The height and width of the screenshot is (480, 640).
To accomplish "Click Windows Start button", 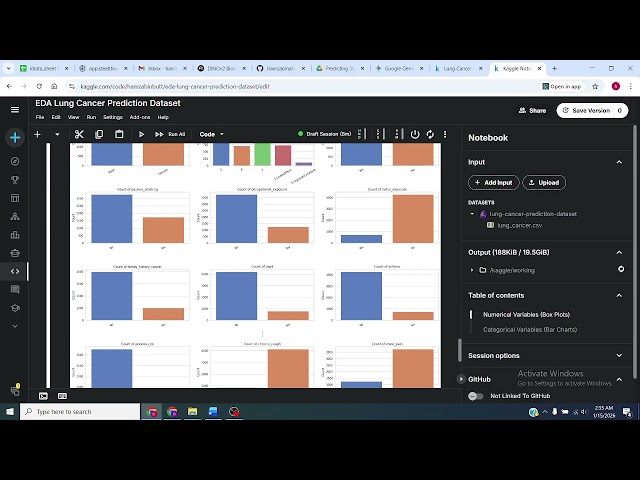I will point(10,412).
